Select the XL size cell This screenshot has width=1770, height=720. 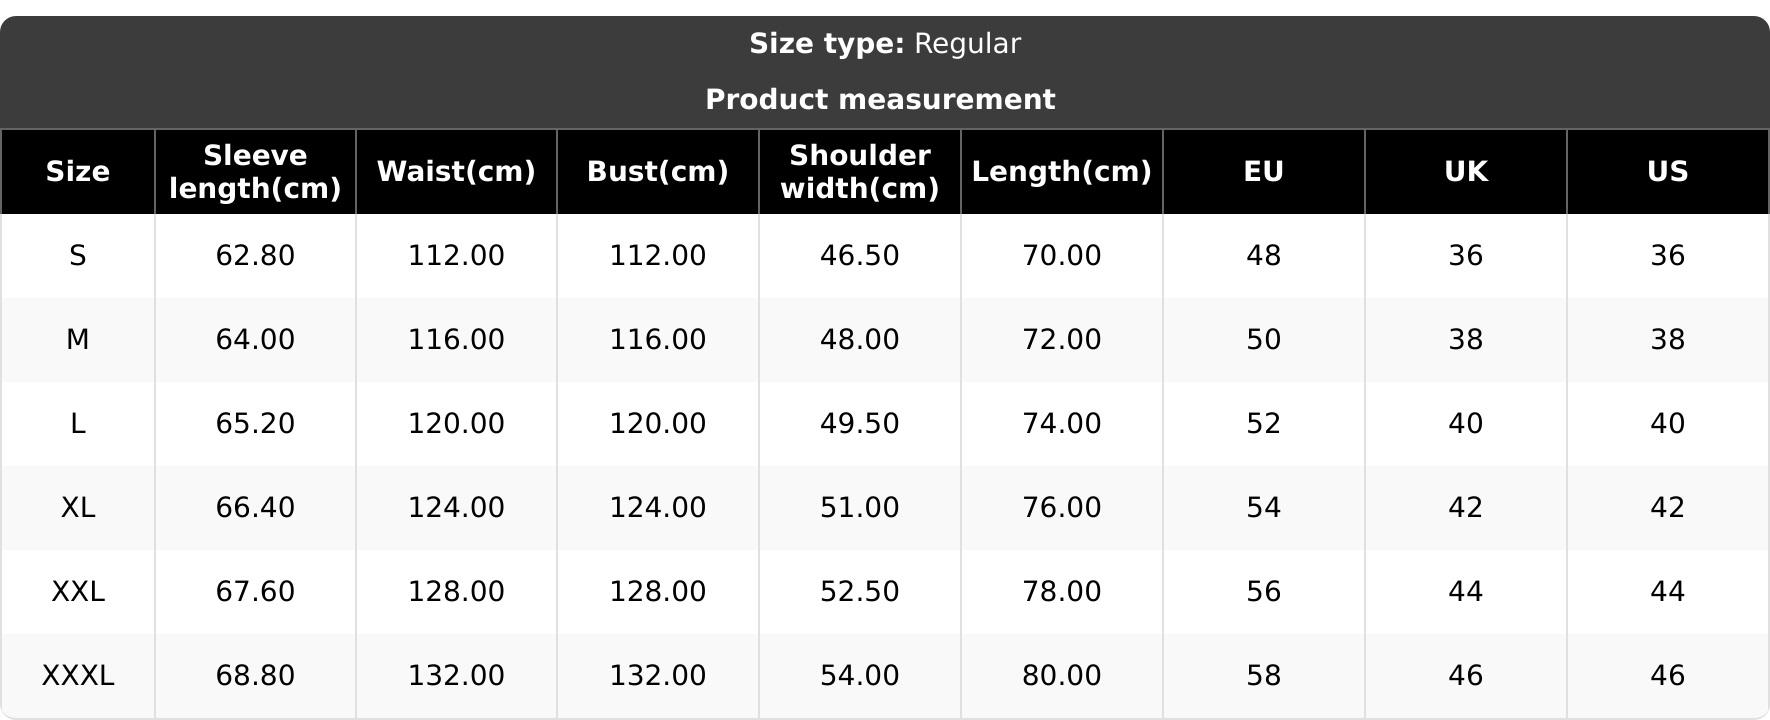(78, 507)
